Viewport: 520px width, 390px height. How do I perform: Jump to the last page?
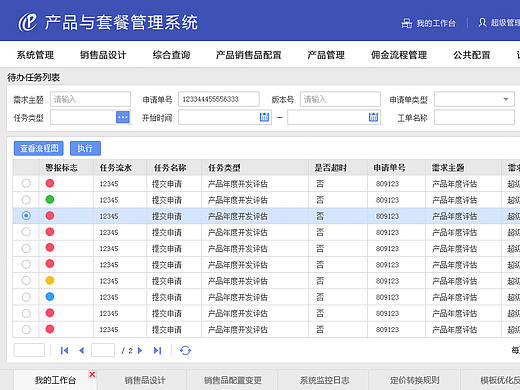coord(157,350)
